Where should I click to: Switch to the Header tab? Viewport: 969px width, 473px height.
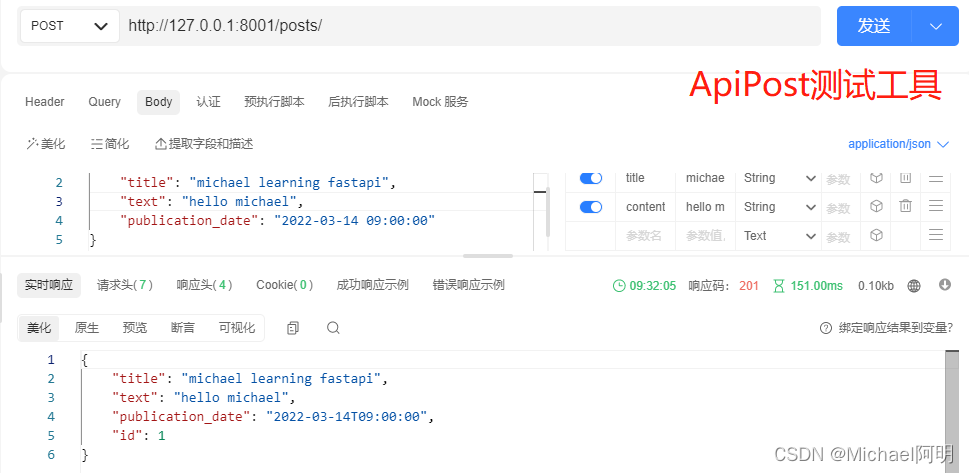click(44, 102)
